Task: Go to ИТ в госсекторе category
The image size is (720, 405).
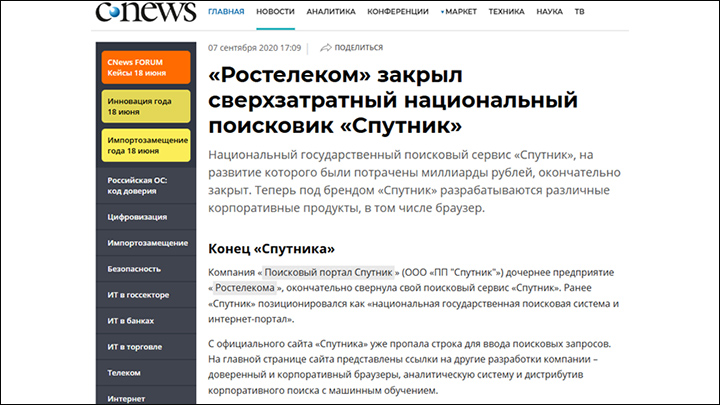Action: (x=145, y=295)
